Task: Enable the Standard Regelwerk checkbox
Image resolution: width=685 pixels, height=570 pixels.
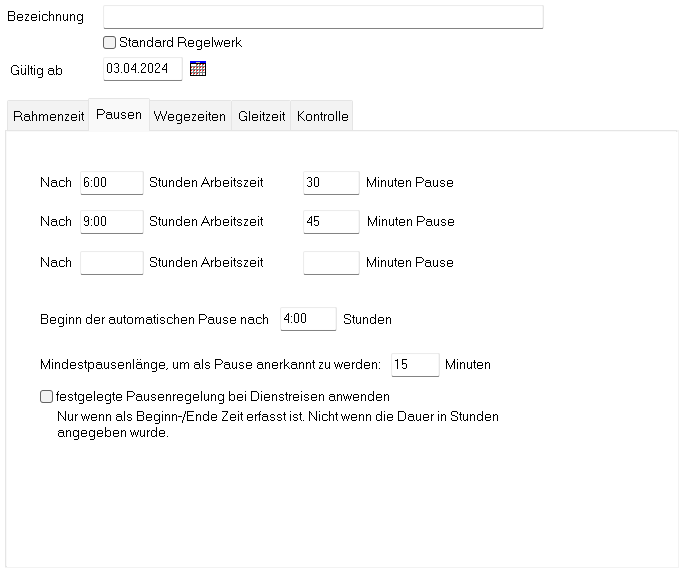Action: [x=110, y=43]
